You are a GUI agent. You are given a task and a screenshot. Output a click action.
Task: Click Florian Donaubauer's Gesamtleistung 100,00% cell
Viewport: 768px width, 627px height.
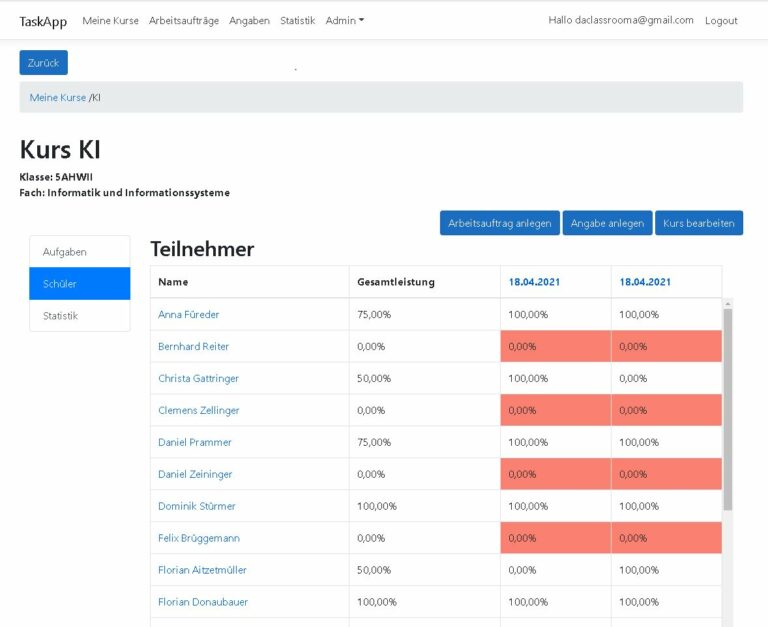click(425, 602)
